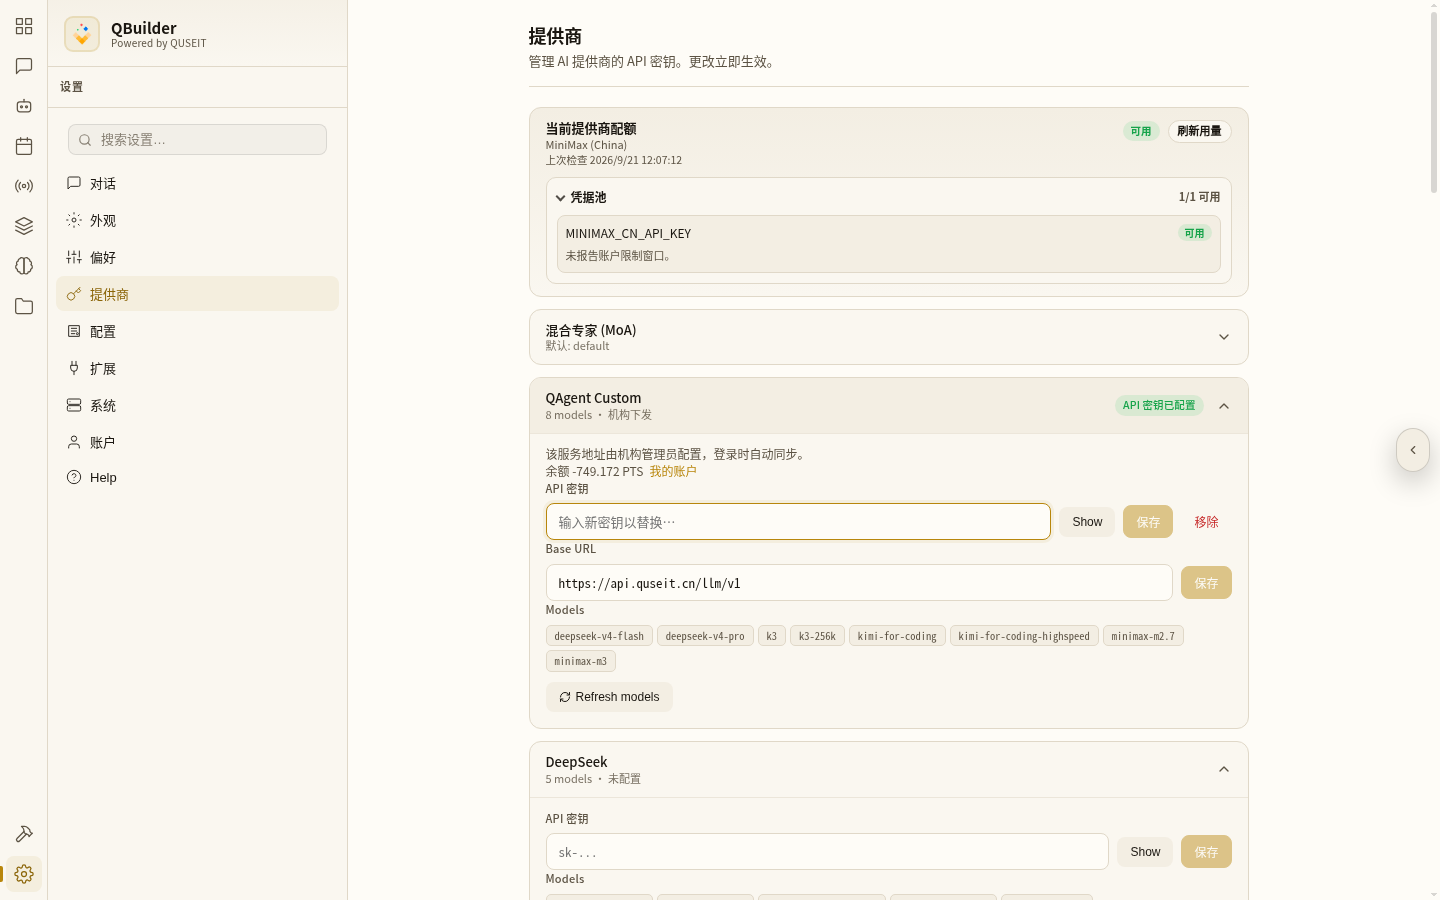Screen dimensions: 1440x900
Task: Click the Refresh models button
Action: click(x=609, y=697)
